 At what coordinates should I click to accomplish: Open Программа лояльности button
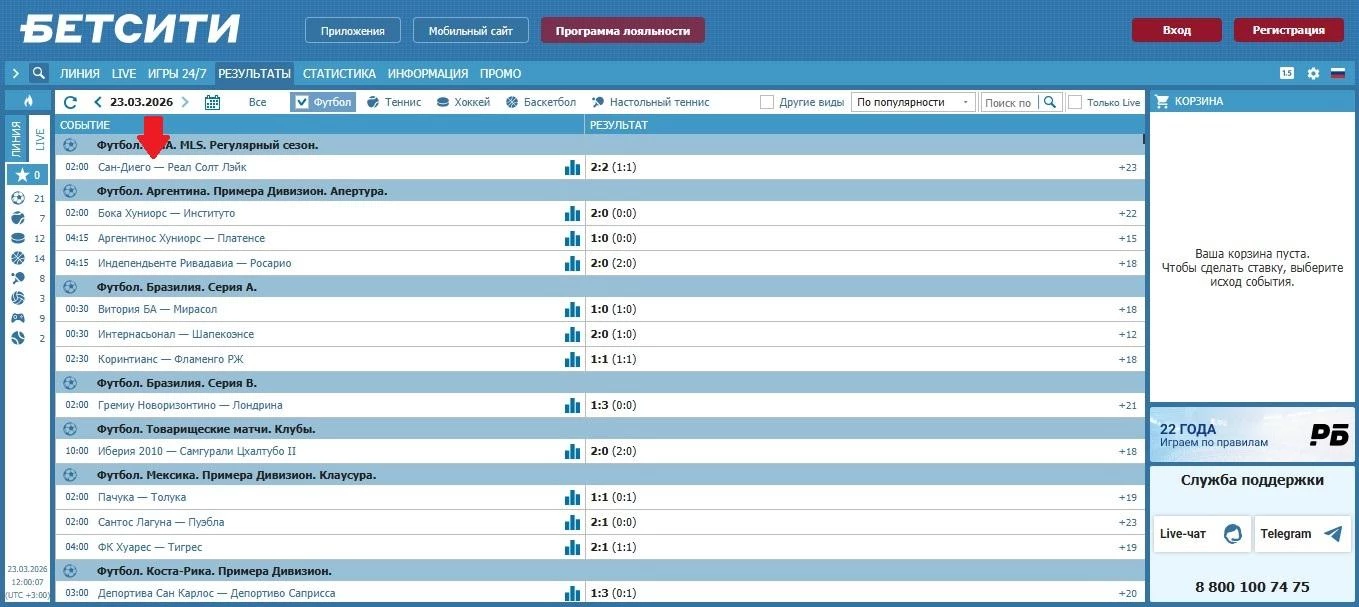click(623, 30)
